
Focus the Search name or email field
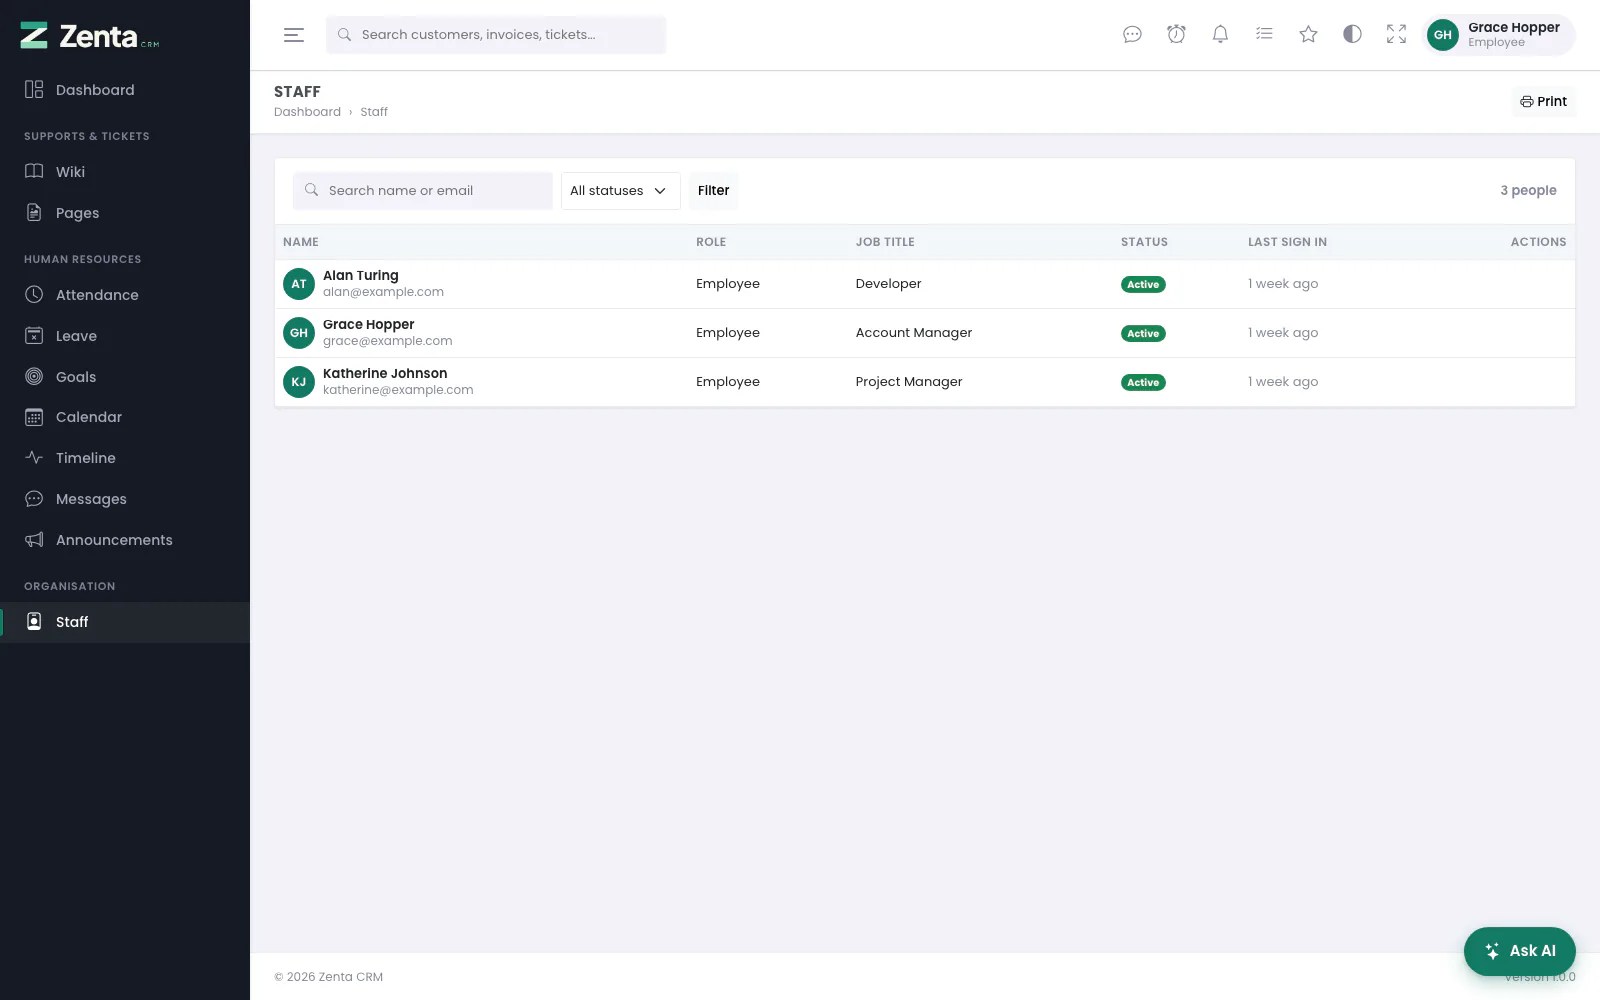[x=422, y=191]
